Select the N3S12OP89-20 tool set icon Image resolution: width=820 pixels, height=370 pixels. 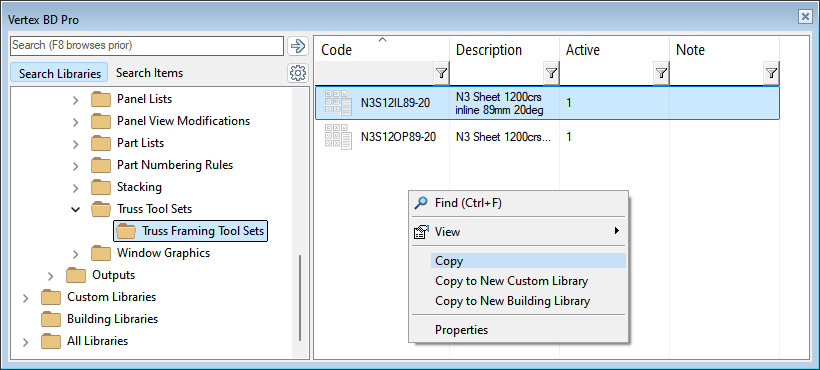338,137
